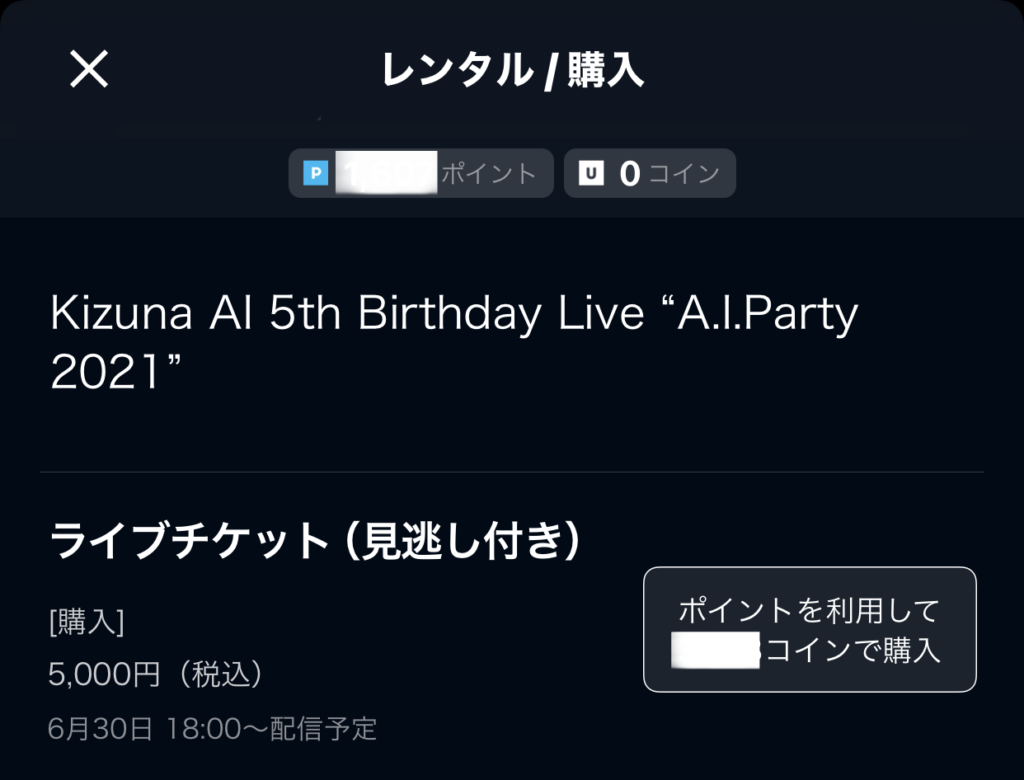
Task: Click the ライブチケット（見逃し付き）heading
Action: tap(315, 541)
